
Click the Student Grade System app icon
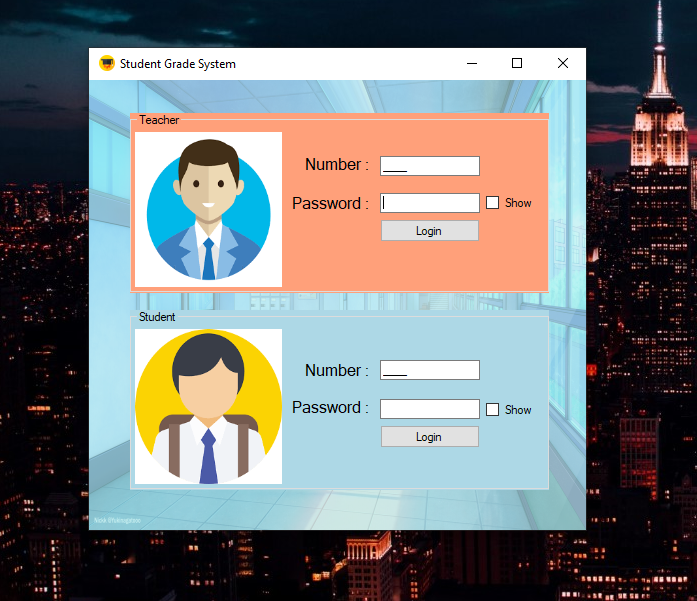click(107, 64)
